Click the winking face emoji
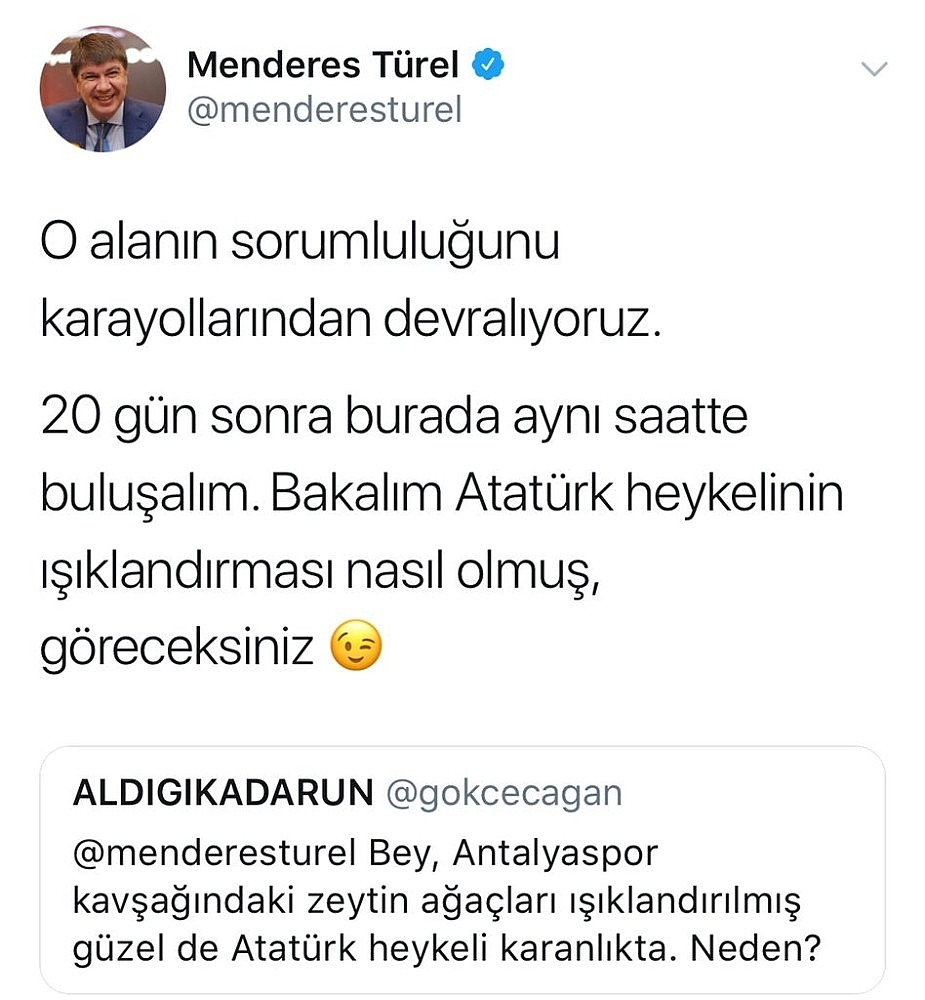Screen dimensions: 925x1000 click(357, 648)
